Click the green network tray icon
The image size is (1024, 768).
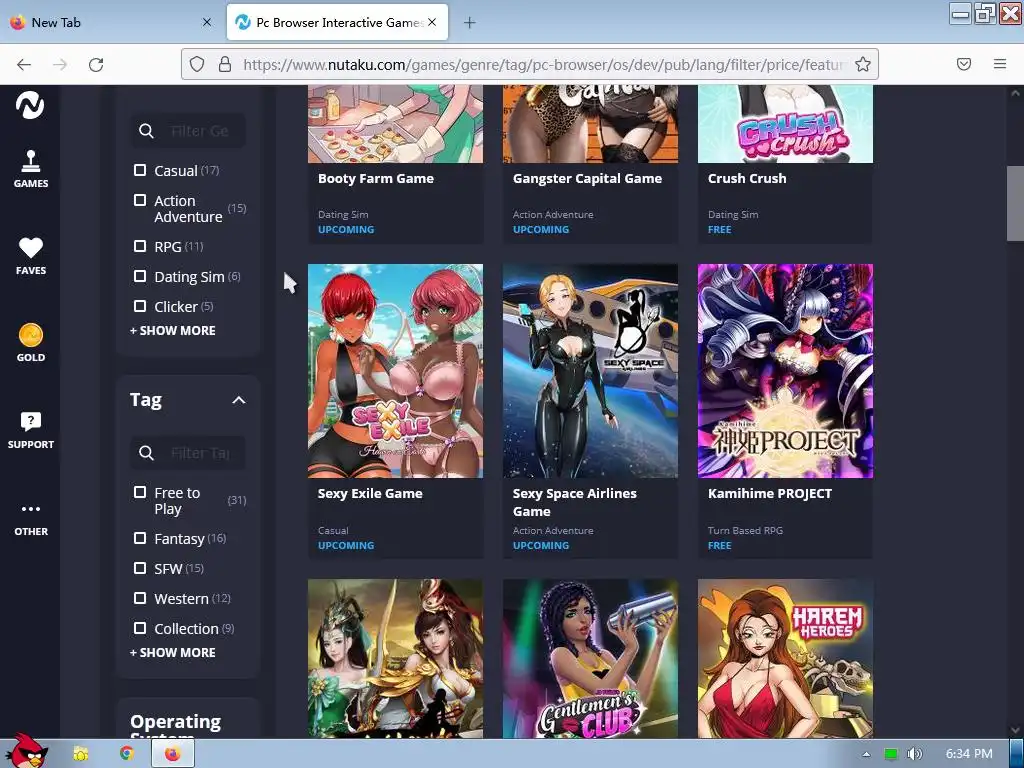click(x=890, y=754)
